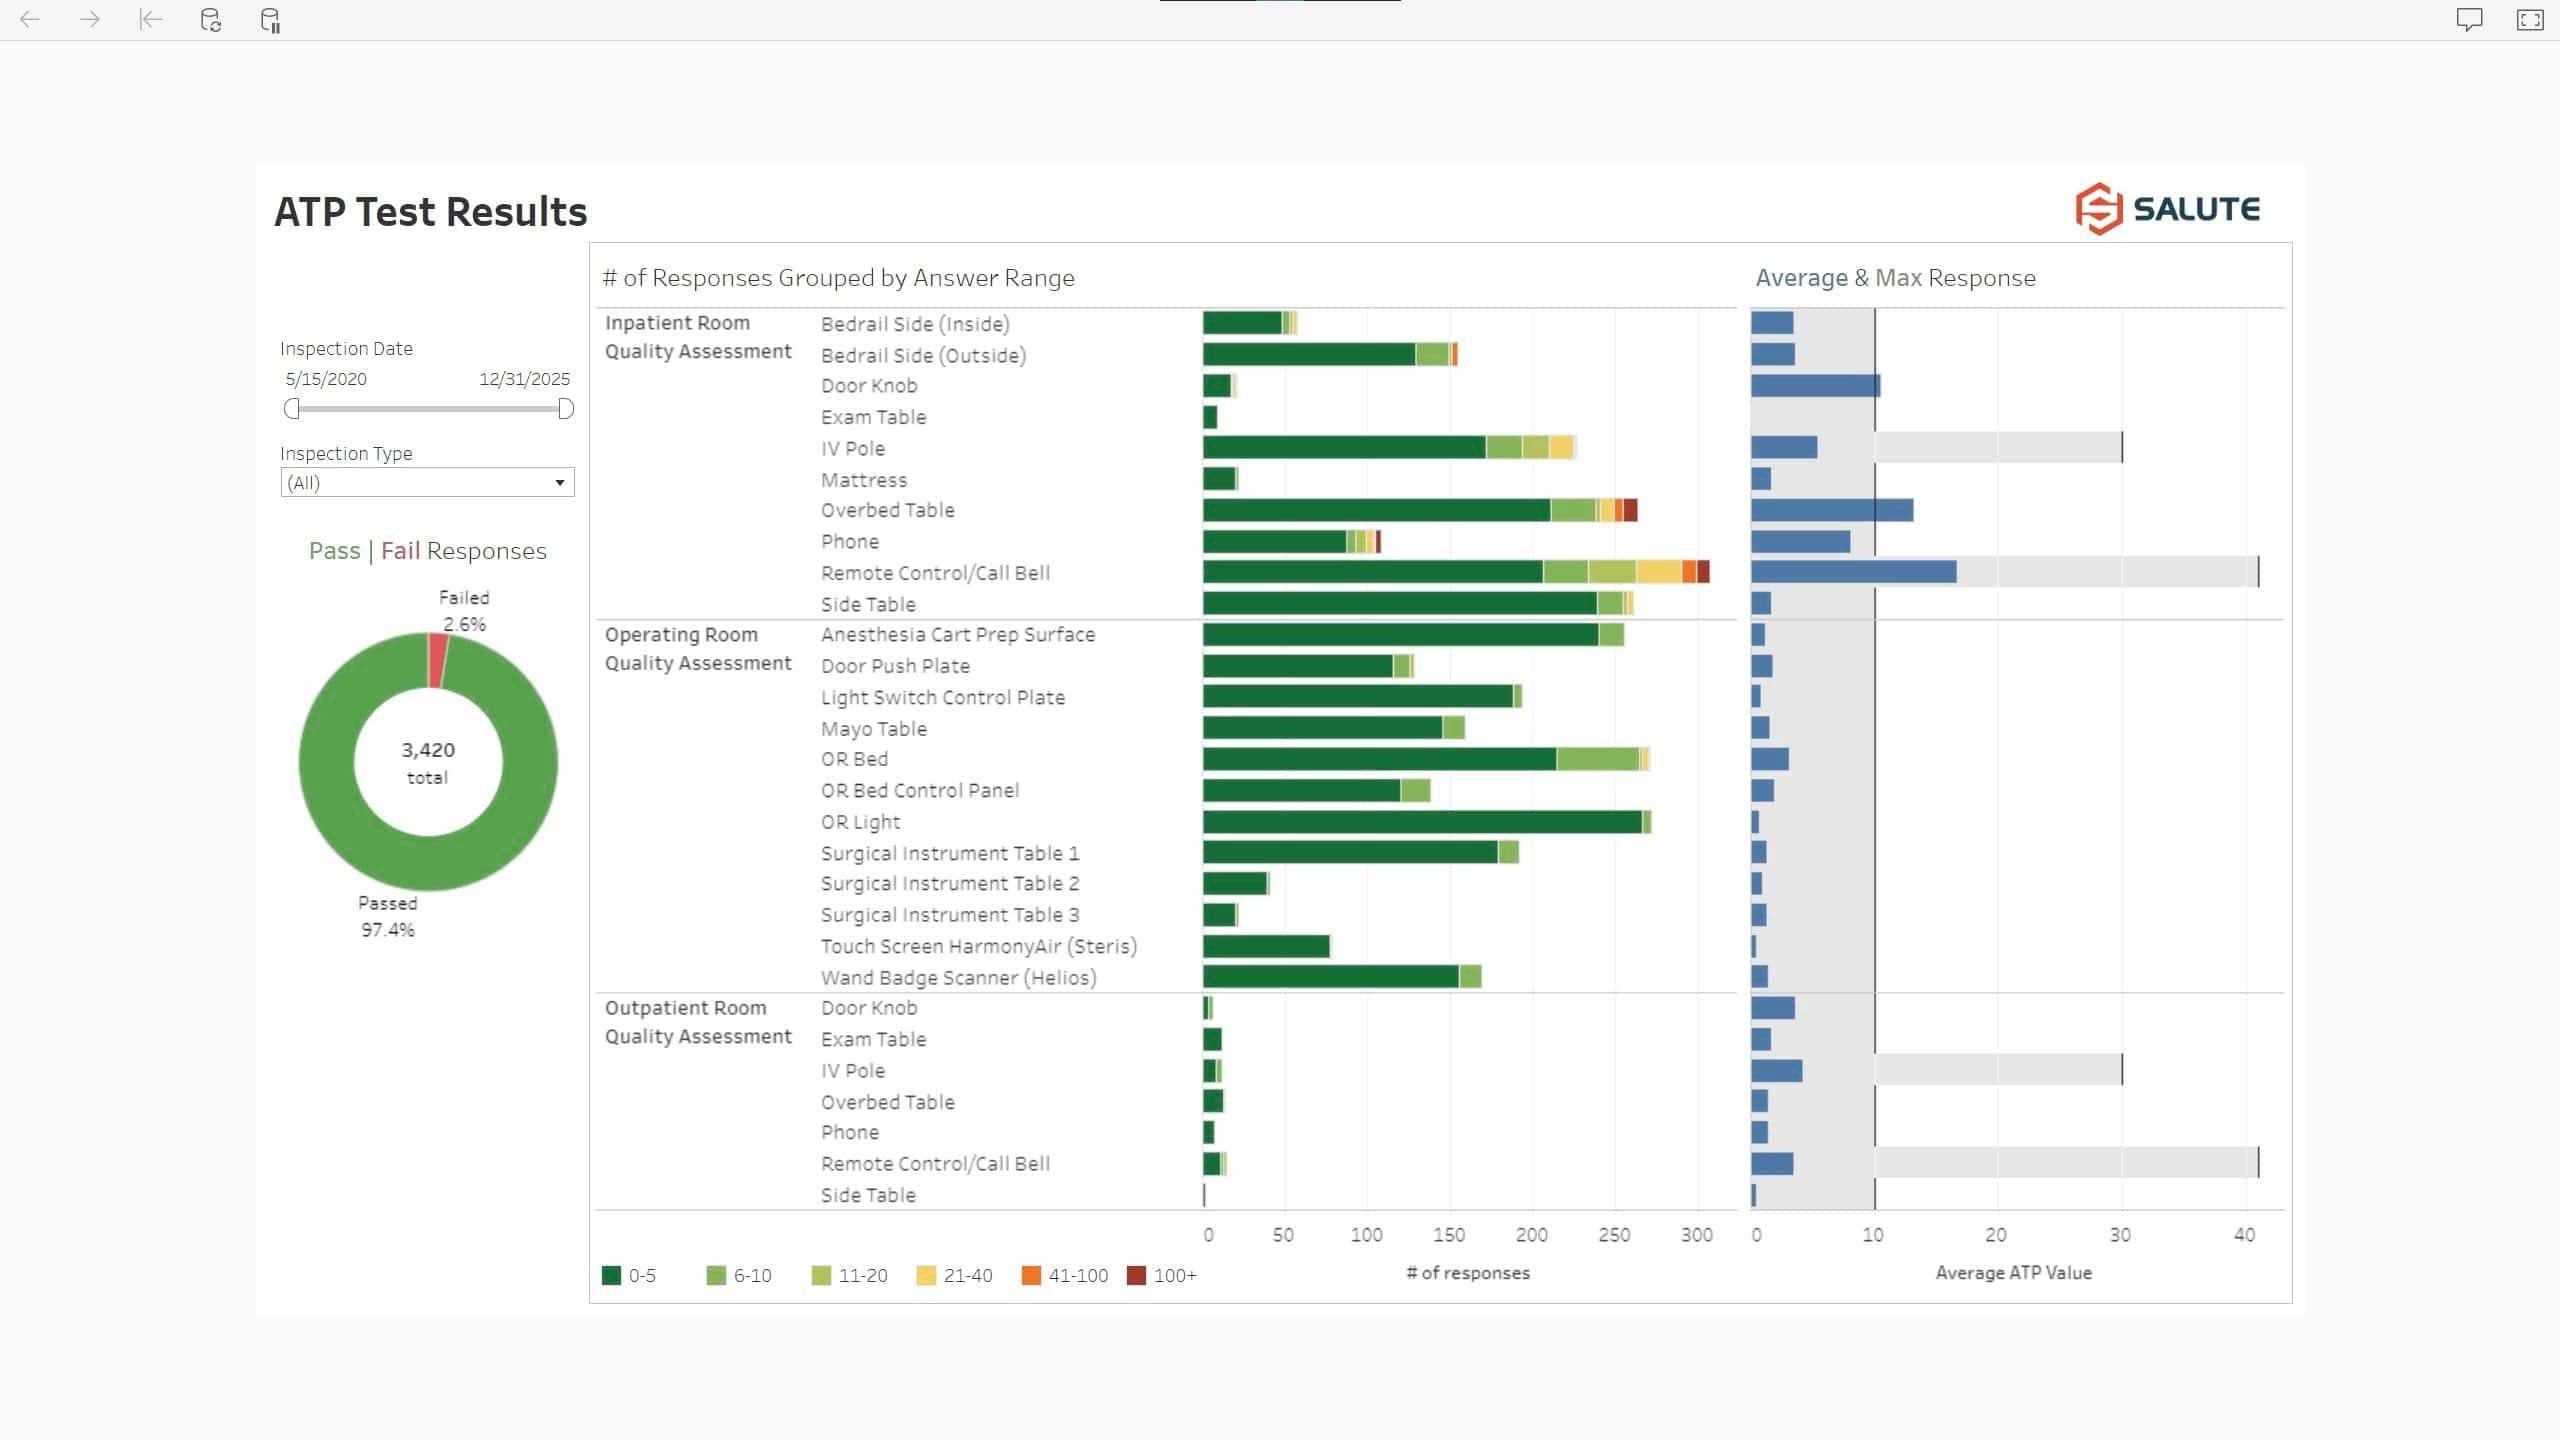
Task: Click the revert to start icon
Action: pyautogui.click(x=150, y=20)
